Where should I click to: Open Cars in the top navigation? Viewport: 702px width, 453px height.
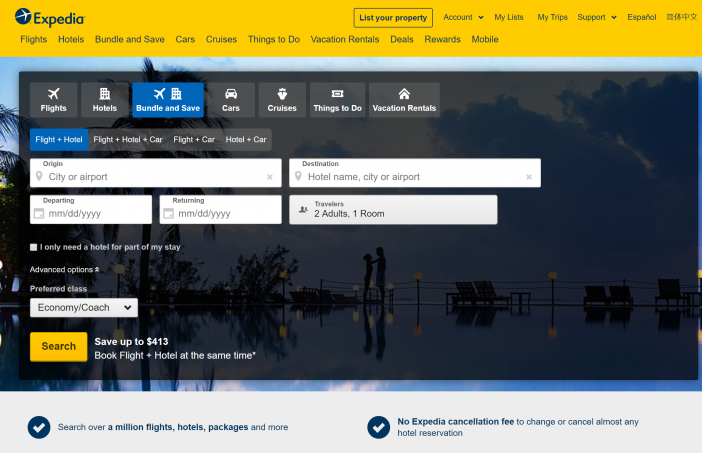coord(185,39)
